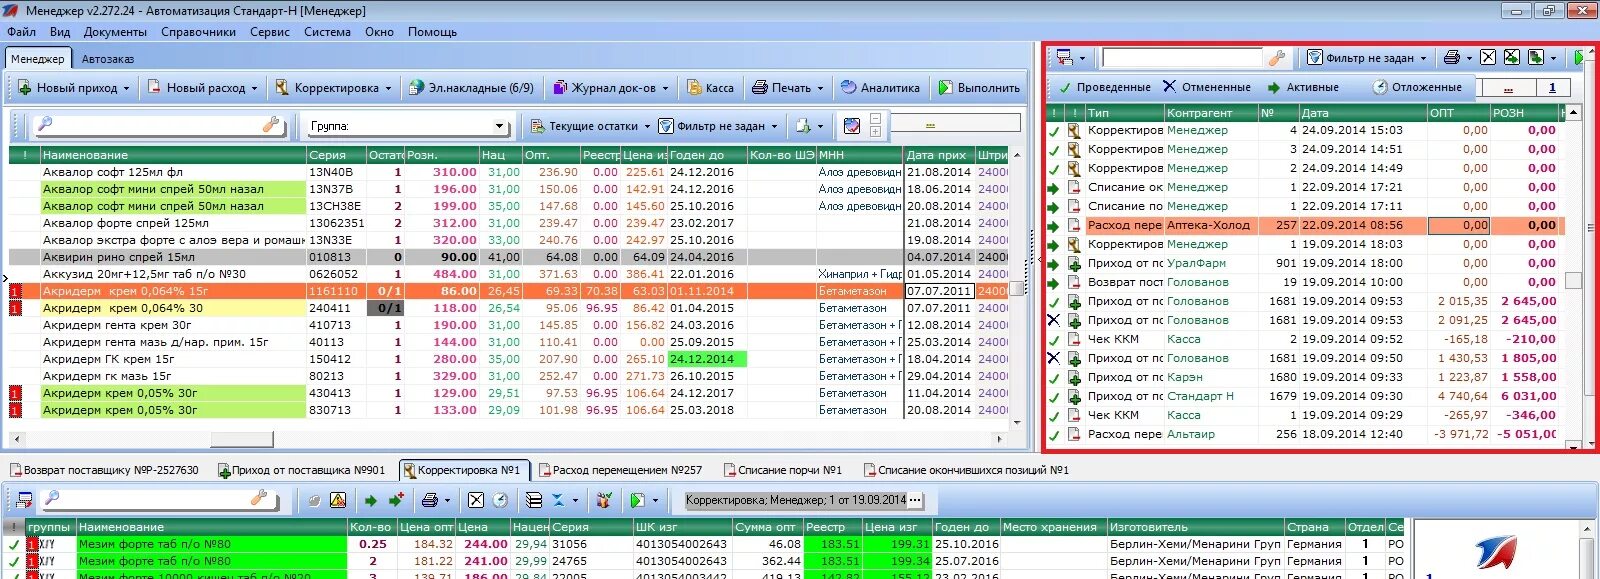The height and width of the screenshot is (579, 1600).
Task: Click the plain green arrow in the bottom toolbar
Action: (x=371, y=500)
